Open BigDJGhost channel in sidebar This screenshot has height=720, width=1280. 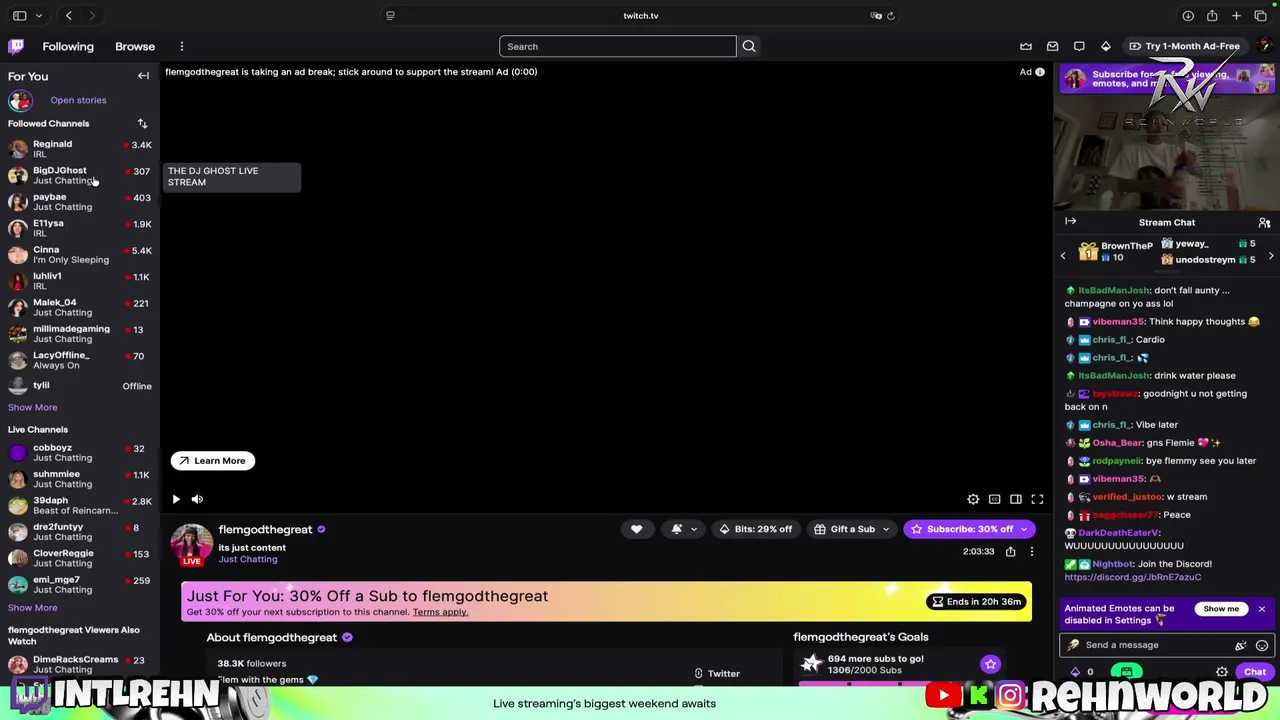[x=80, y=175]
